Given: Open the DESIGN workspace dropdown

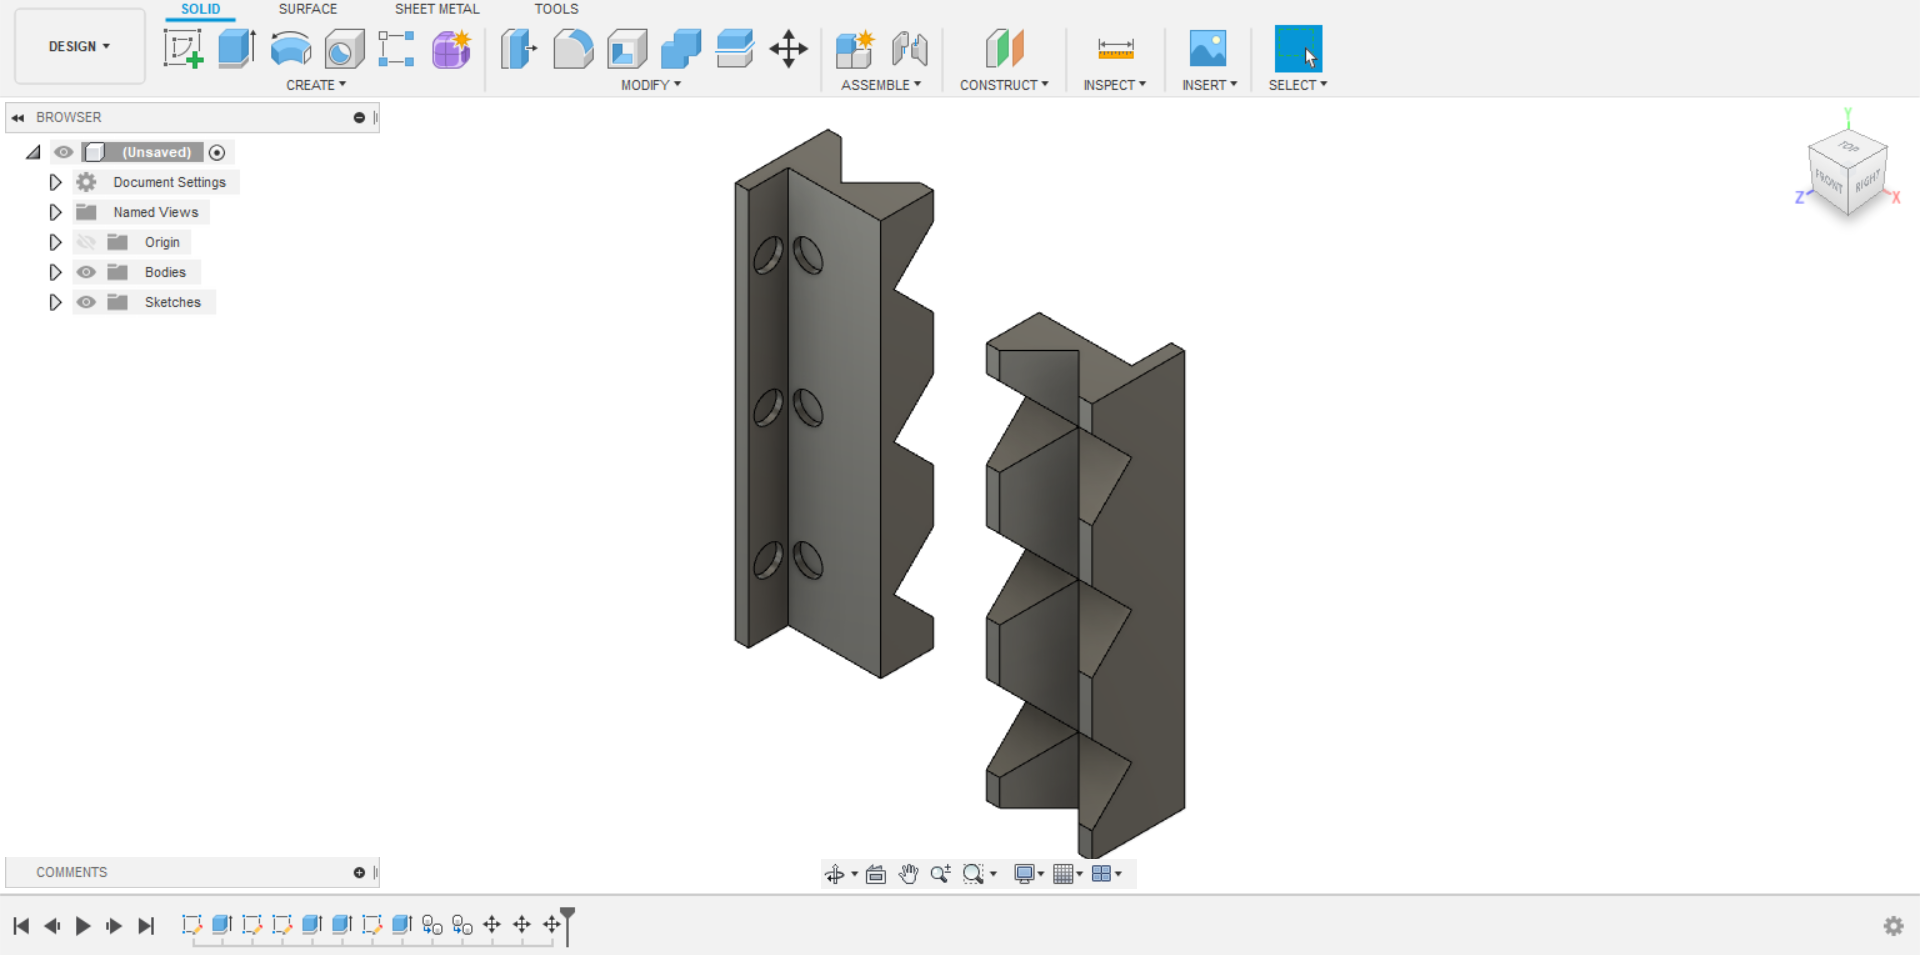Looking at the screenshot, I should coord(79,46).
